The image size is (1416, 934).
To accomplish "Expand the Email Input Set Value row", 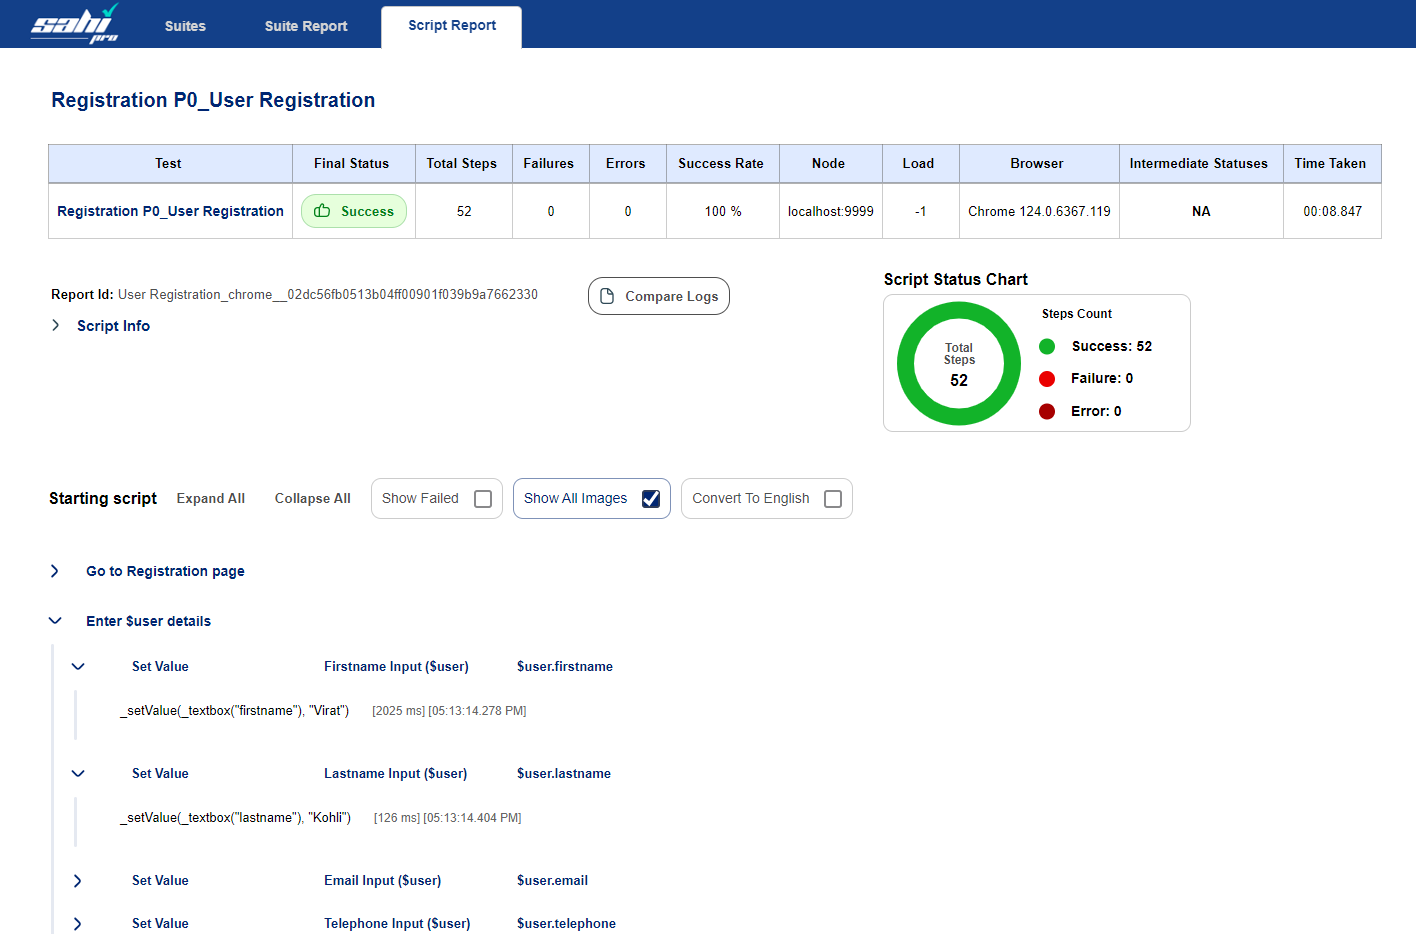I will pyautogui.click(x=78, y=881).
